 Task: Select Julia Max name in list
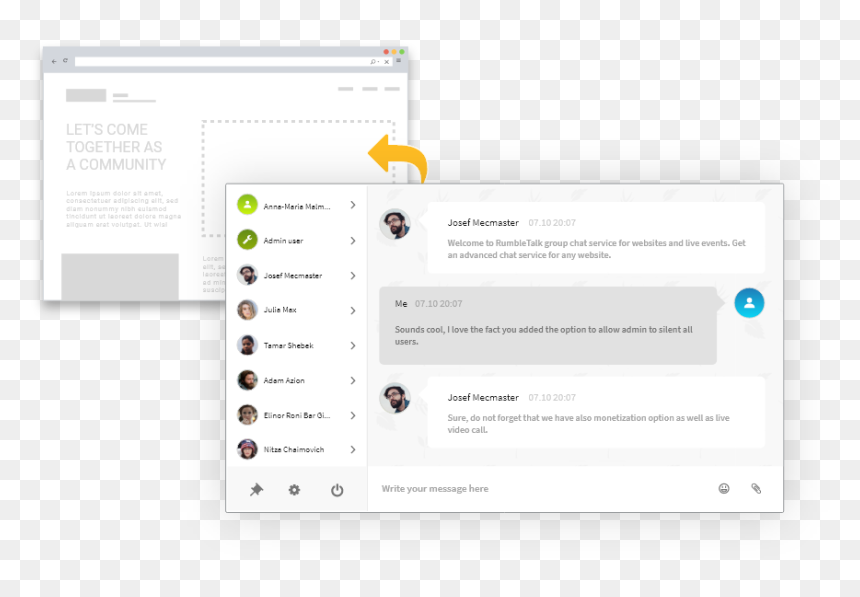(x=280, y=310)
